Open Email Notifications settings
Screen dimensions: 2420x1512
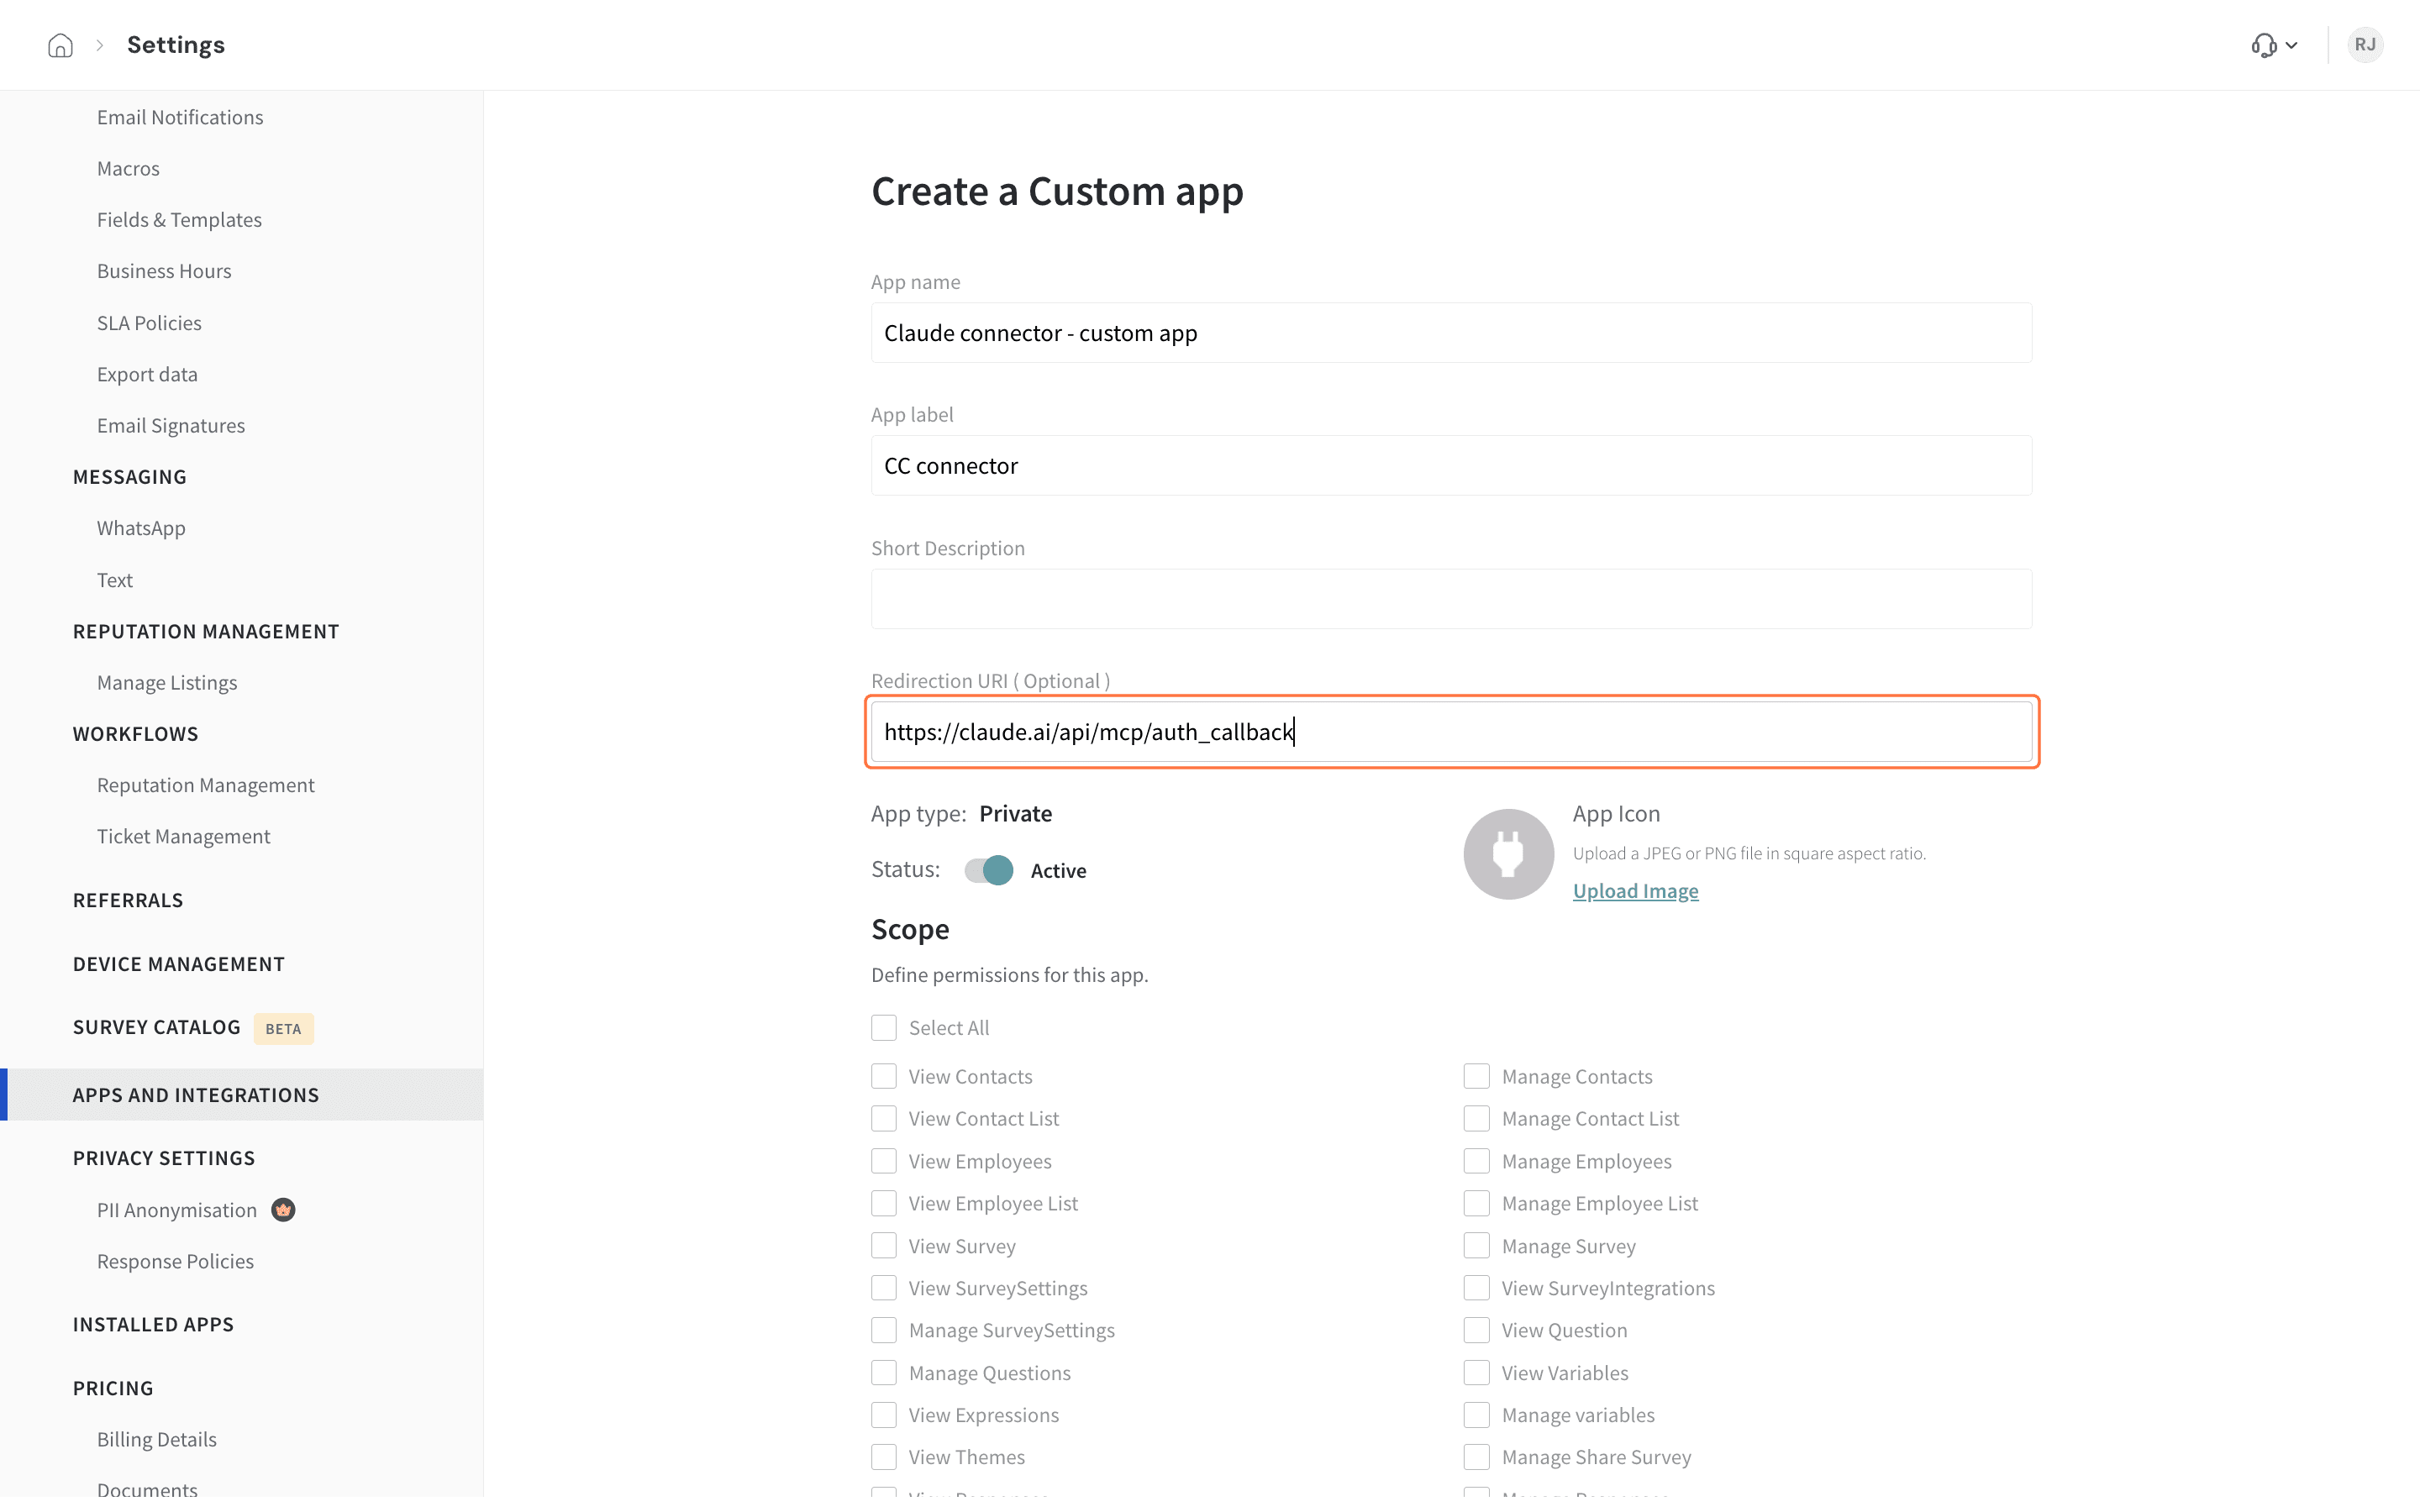(x=180, y=117)
